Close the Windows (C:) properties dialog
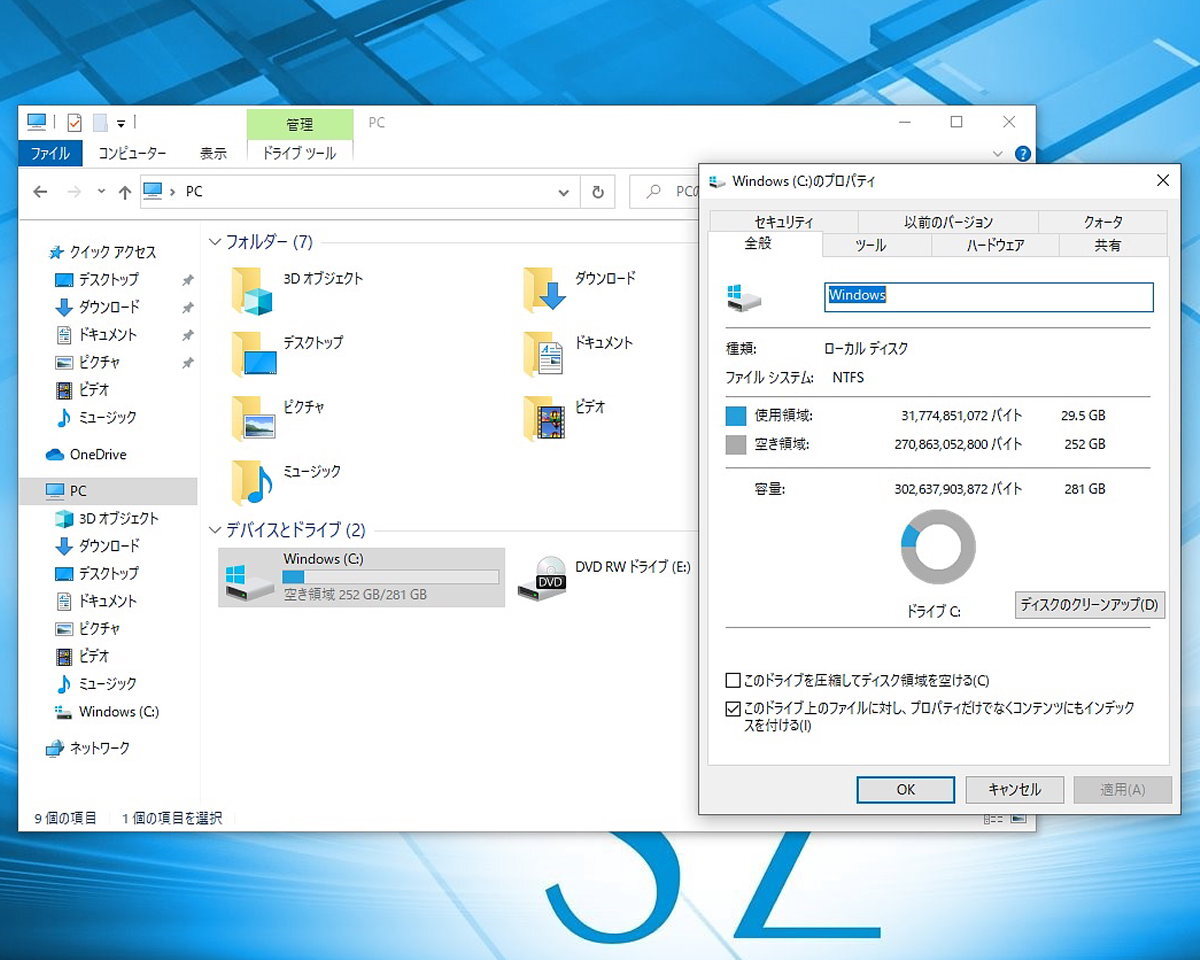 point(1162,181)
